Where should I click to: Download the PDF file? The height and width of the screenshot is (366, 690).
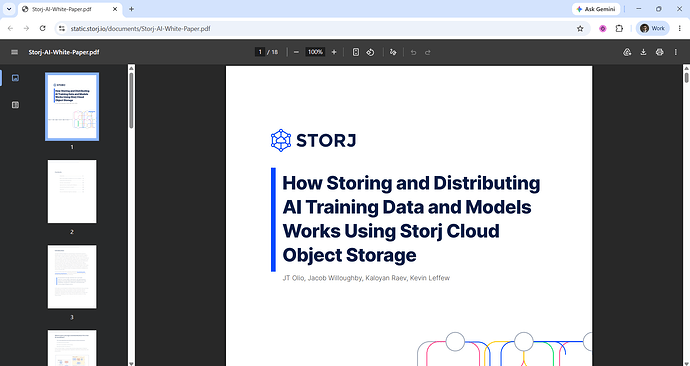coord(643,52)
